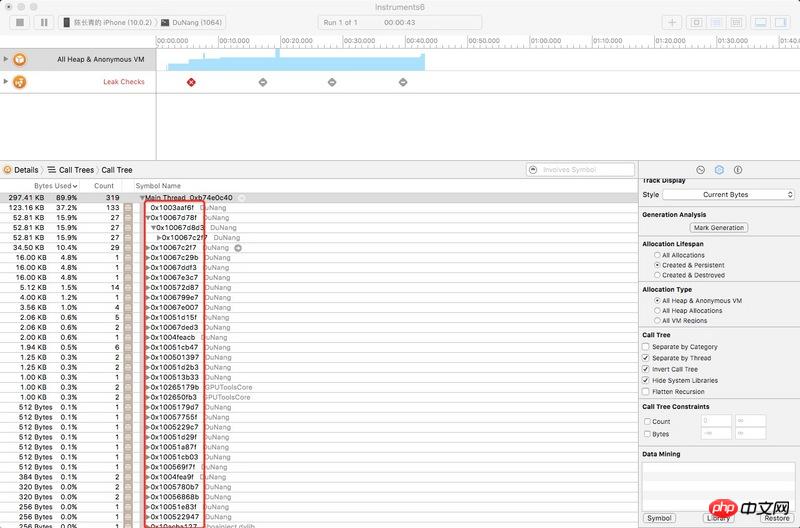Click the 00:30.000 mark on the timeline ruler
Screen dimensions: 800x528
[x=359, y=40]
